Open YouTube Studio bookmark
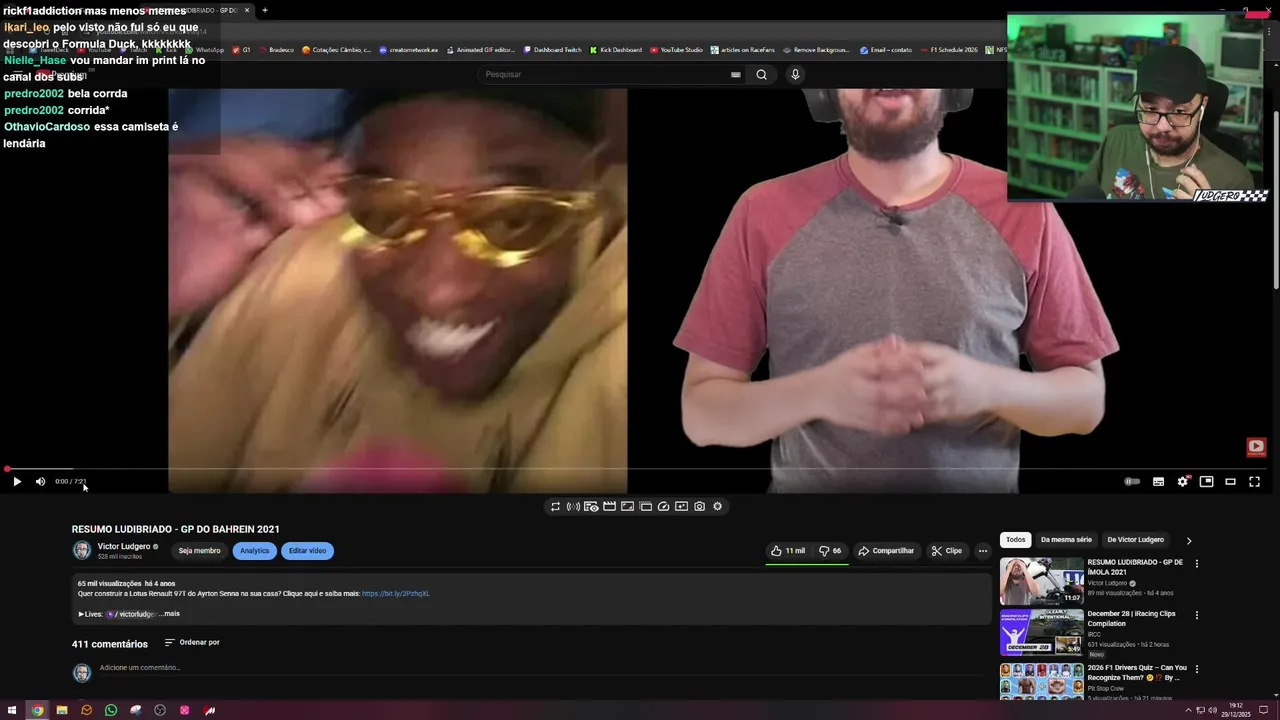The image size is (1280, 720). [677, 50]
